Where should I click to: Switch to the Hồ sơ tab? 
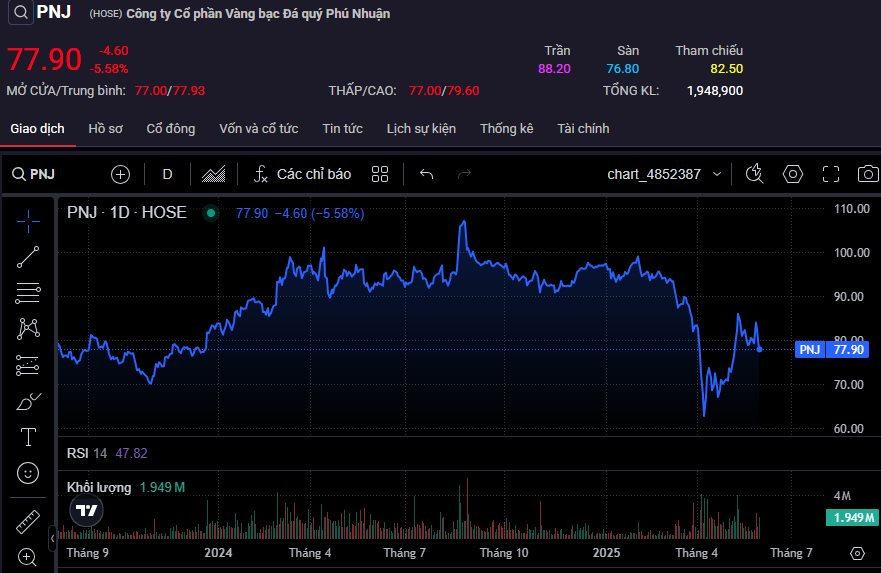[105, 129]
